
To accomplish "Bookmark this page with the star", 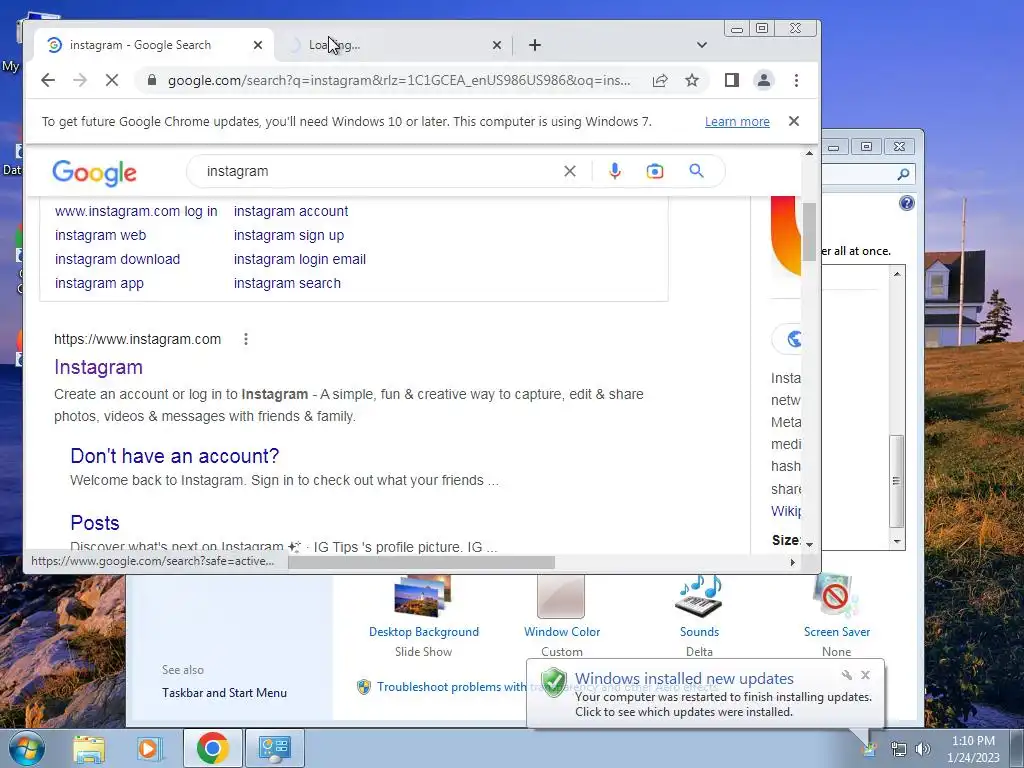I will click(x=692, y=80).
